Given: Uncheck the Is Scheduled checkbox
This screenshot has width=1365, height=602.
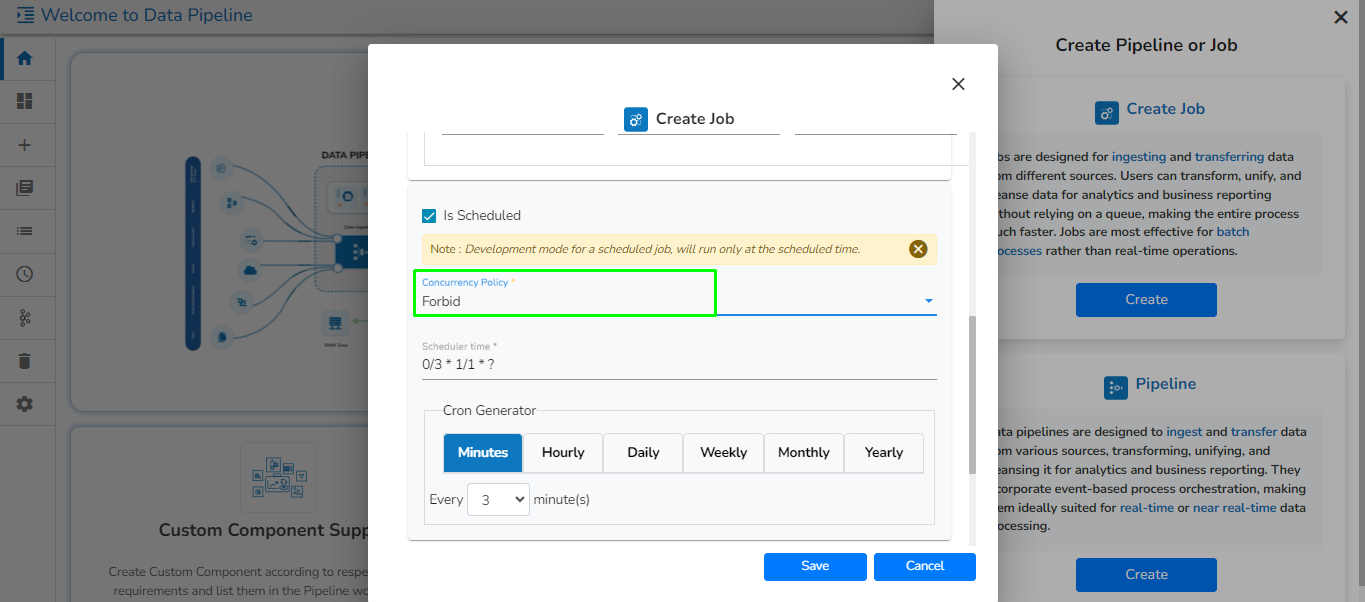Looking at the screenshot, I should [429, 216].
